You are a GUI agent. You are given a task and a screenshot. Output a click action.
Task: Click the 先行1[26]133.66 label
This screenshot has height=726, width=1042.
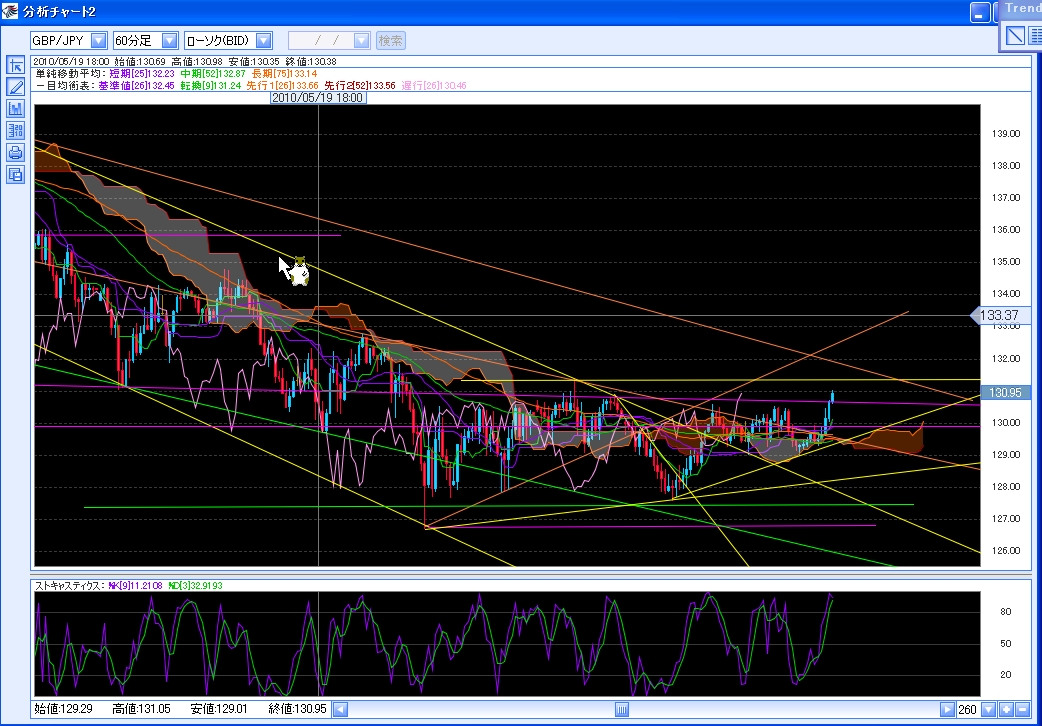pyautogui.click(x=282, y=86)
